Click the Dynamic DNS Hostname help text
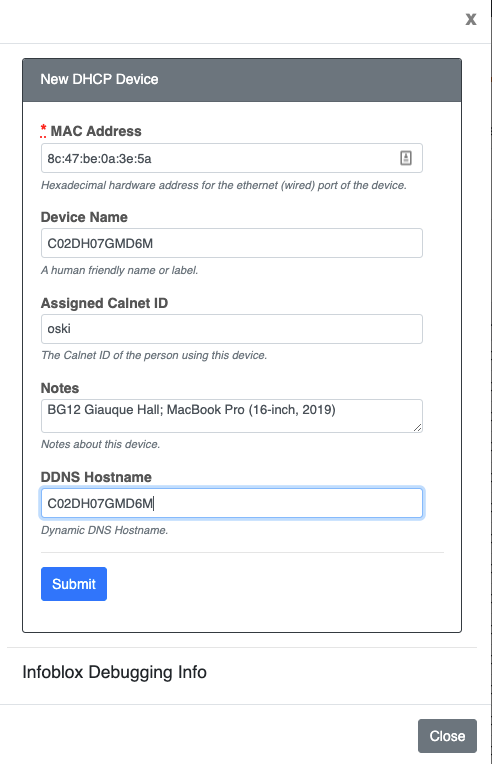The width and height of the screenshot is (492, 764). 104,530
